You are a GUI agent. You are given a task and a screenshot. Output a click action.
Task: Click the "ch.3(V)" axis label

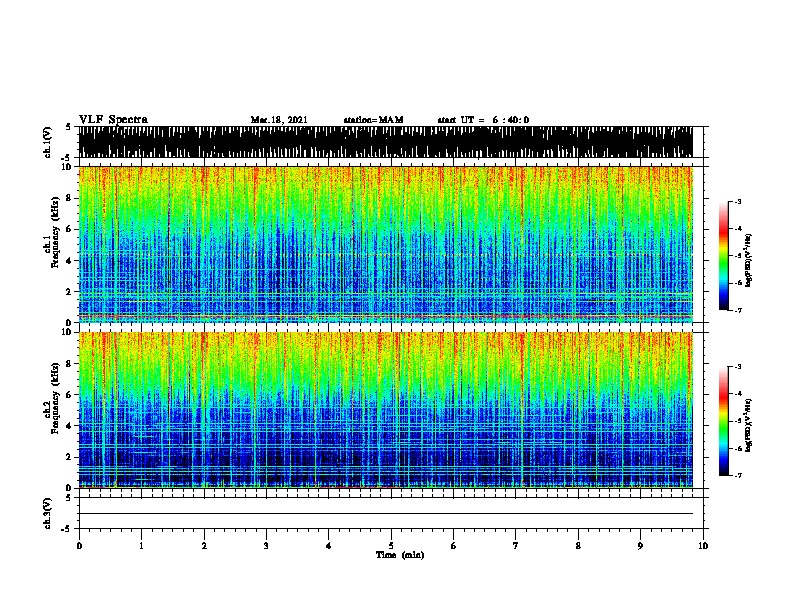47,513
